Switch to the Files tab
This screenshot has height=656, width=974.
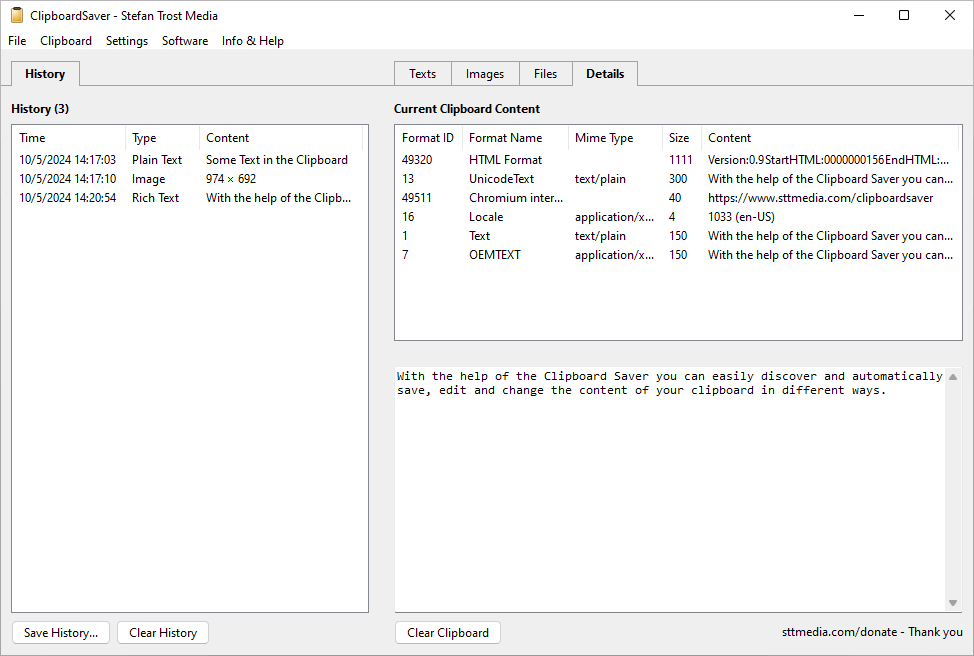coord(545,74)
